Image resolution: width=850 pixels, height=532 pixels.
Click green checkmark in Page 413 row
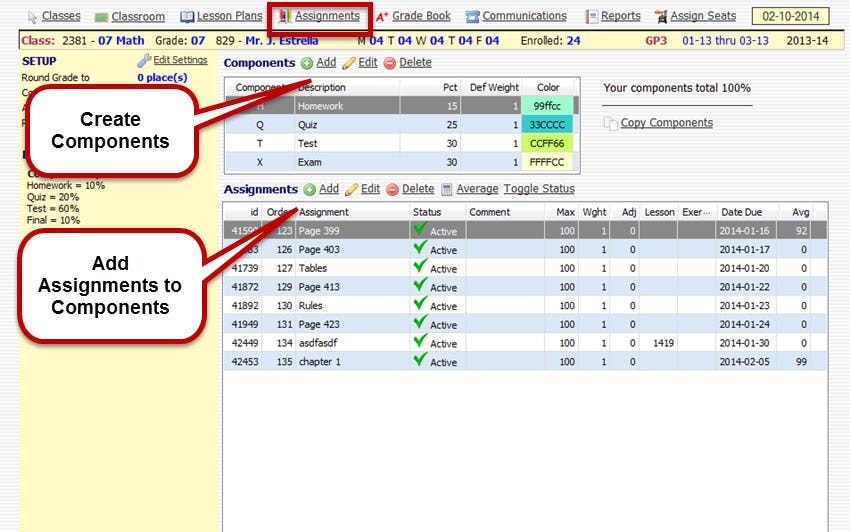[420, 285]
